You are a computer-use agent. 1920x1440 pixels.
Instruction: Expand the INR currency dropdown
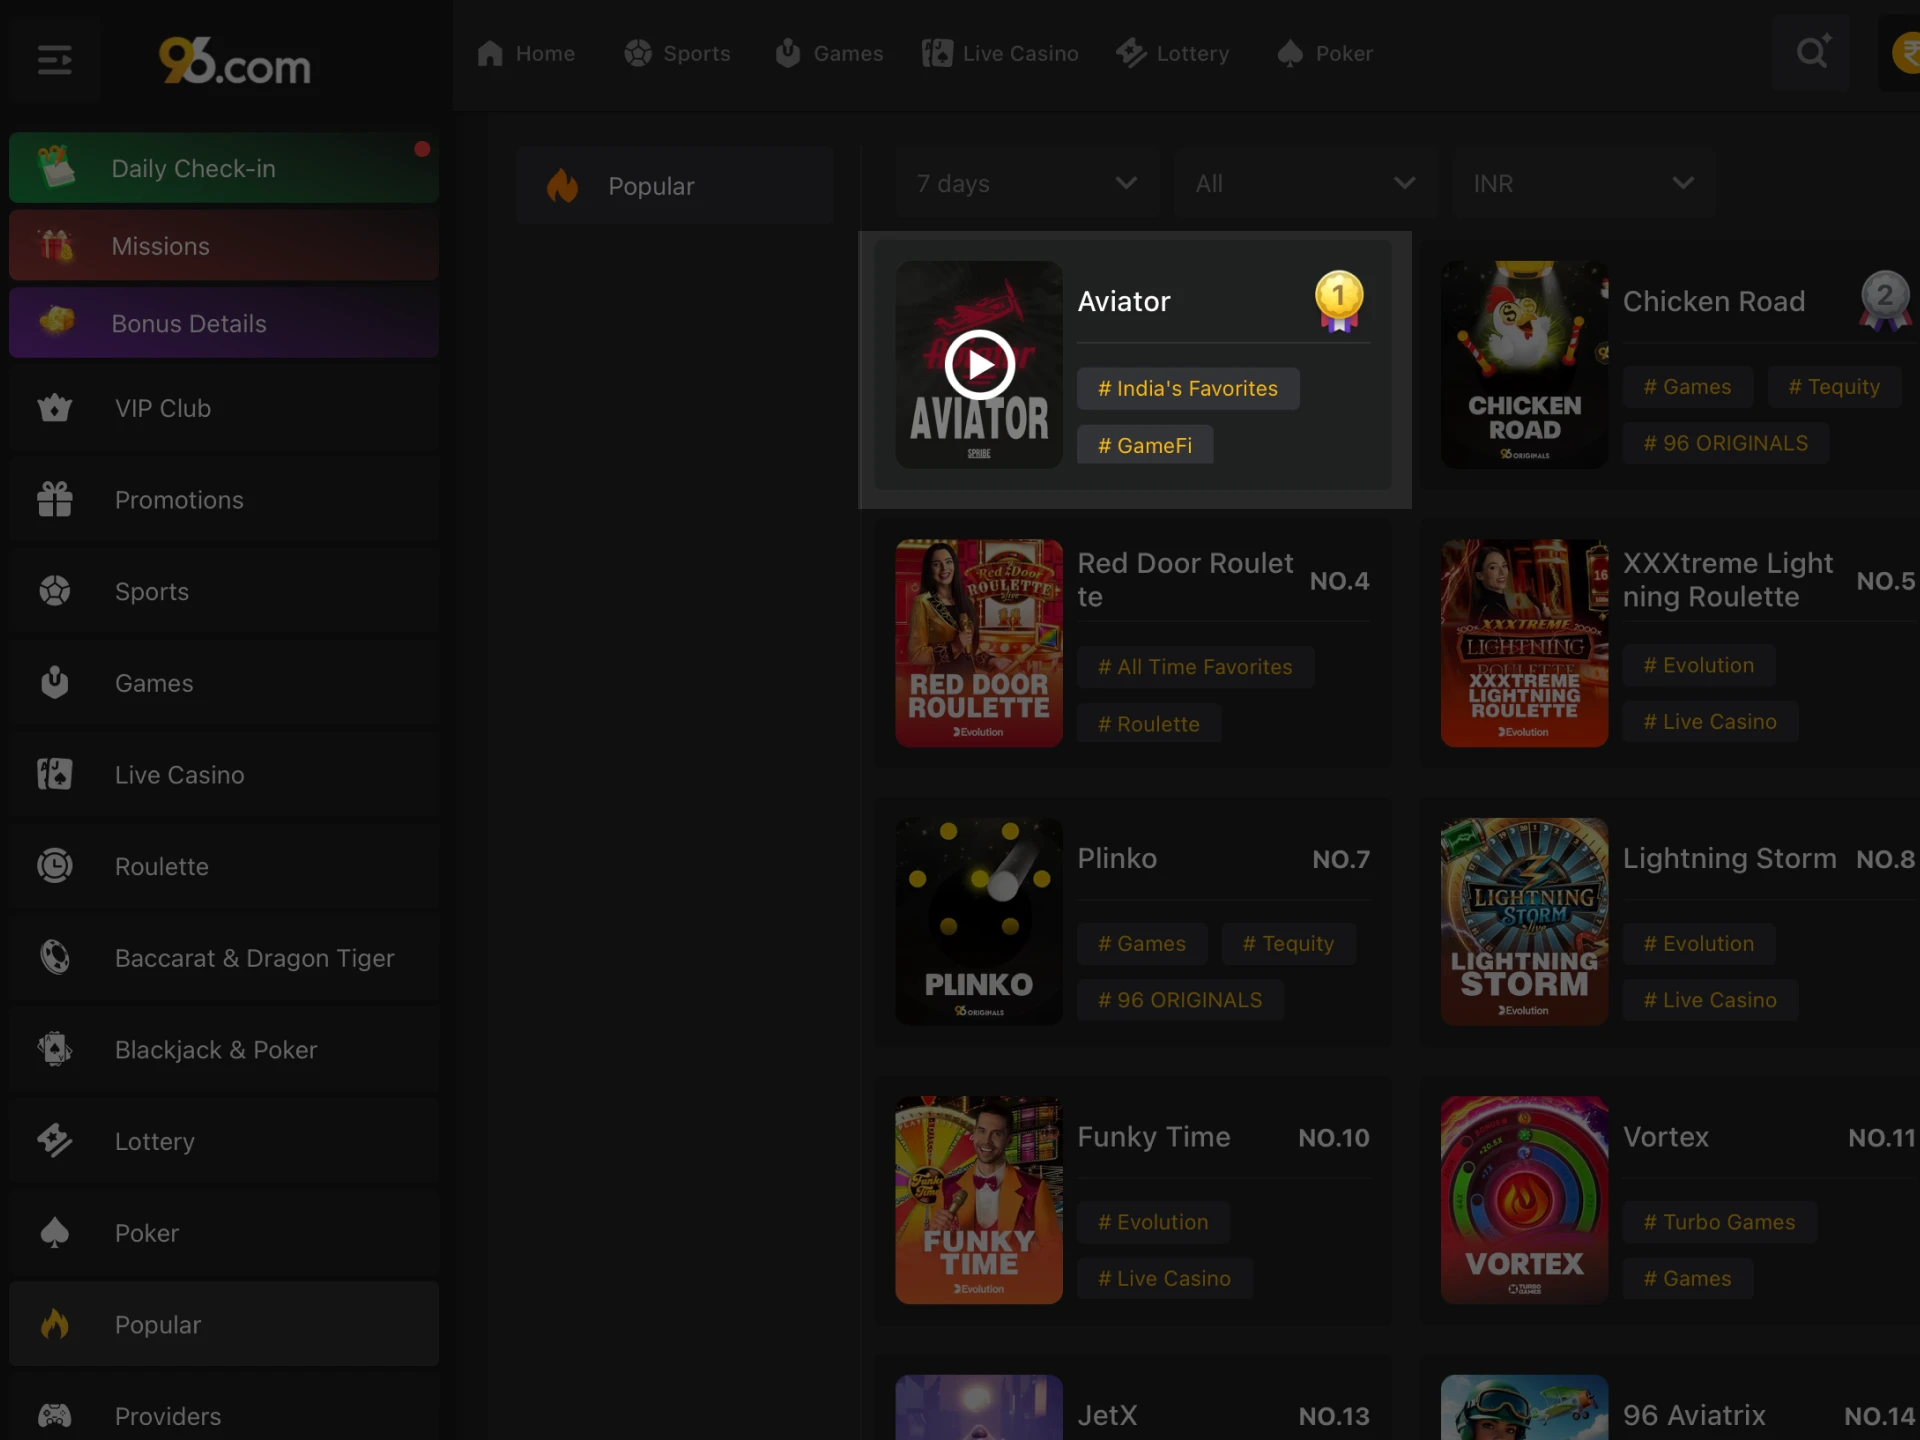[1581, 183]
